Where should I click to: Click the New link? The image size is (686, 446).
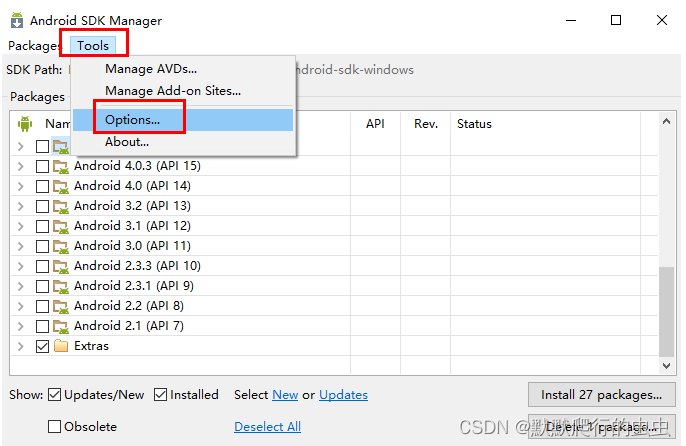pyautogui.click(x=285, y=395)
